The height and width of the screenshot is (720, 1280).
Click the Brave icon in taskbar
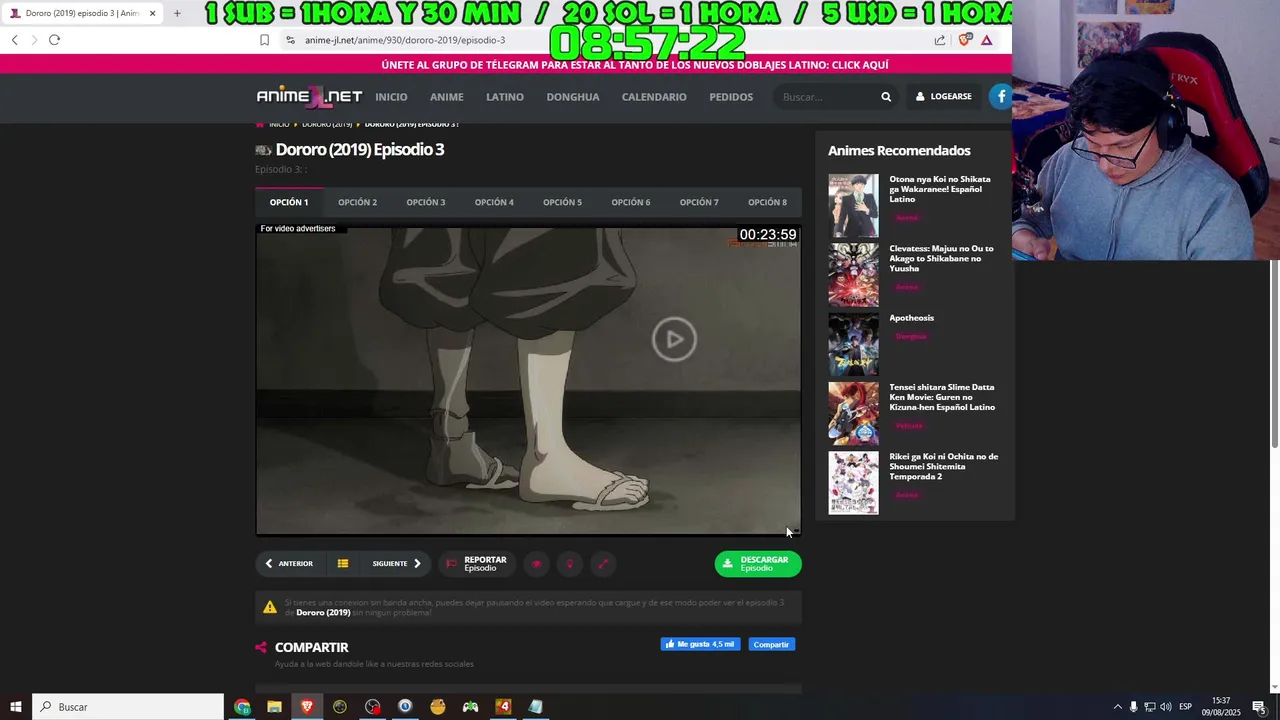tap(307, 707)
